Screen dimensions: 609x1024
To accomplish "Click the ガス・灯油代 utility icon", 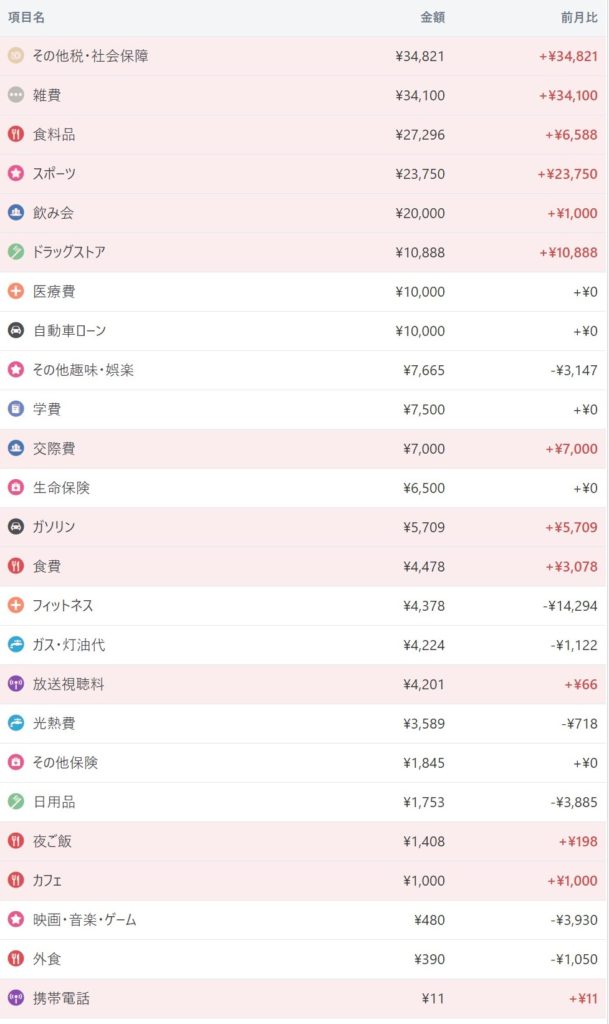I will click(x=16, y=645).
